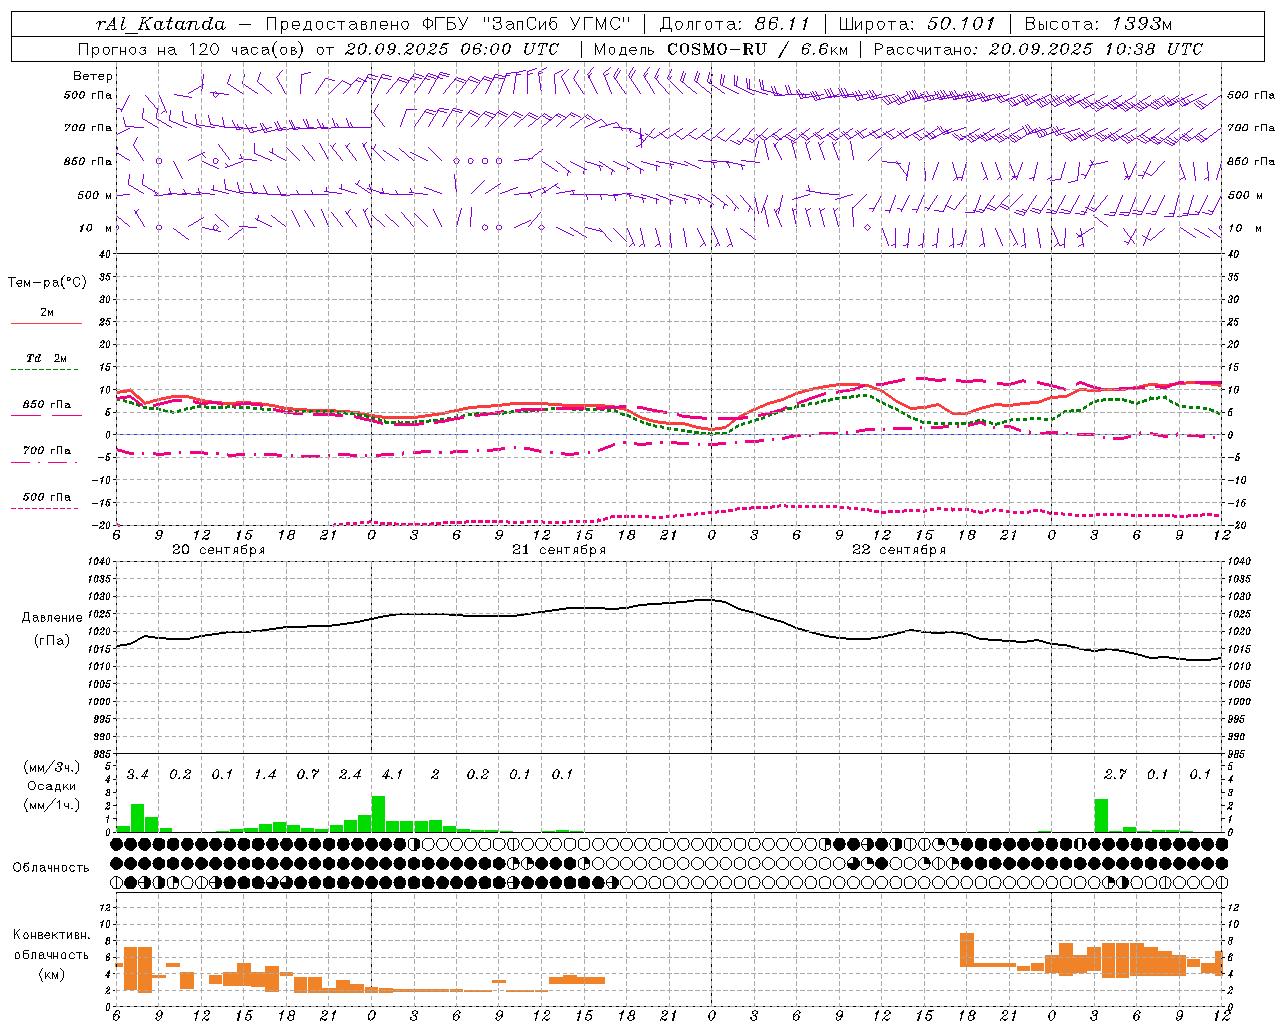Click the (мм/1ч.) unit label

51,805
